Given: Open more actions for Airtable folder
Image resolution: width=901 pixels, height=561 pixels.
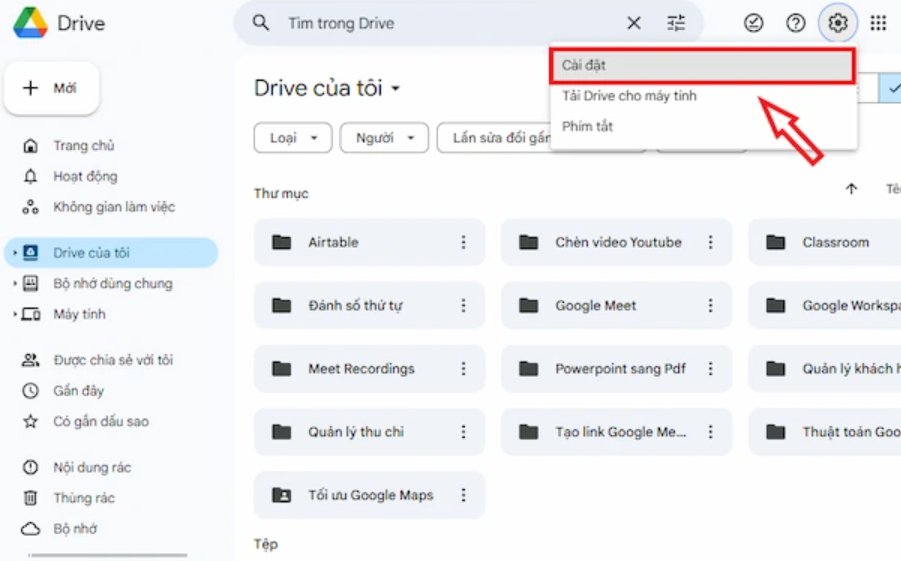Looking at the screenshot, I should tap(463, 242).
